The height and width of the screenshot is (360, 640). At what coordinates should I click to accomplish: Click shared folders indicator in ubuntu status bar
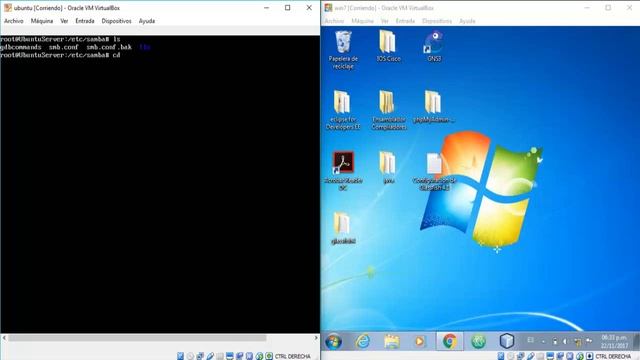220,356
